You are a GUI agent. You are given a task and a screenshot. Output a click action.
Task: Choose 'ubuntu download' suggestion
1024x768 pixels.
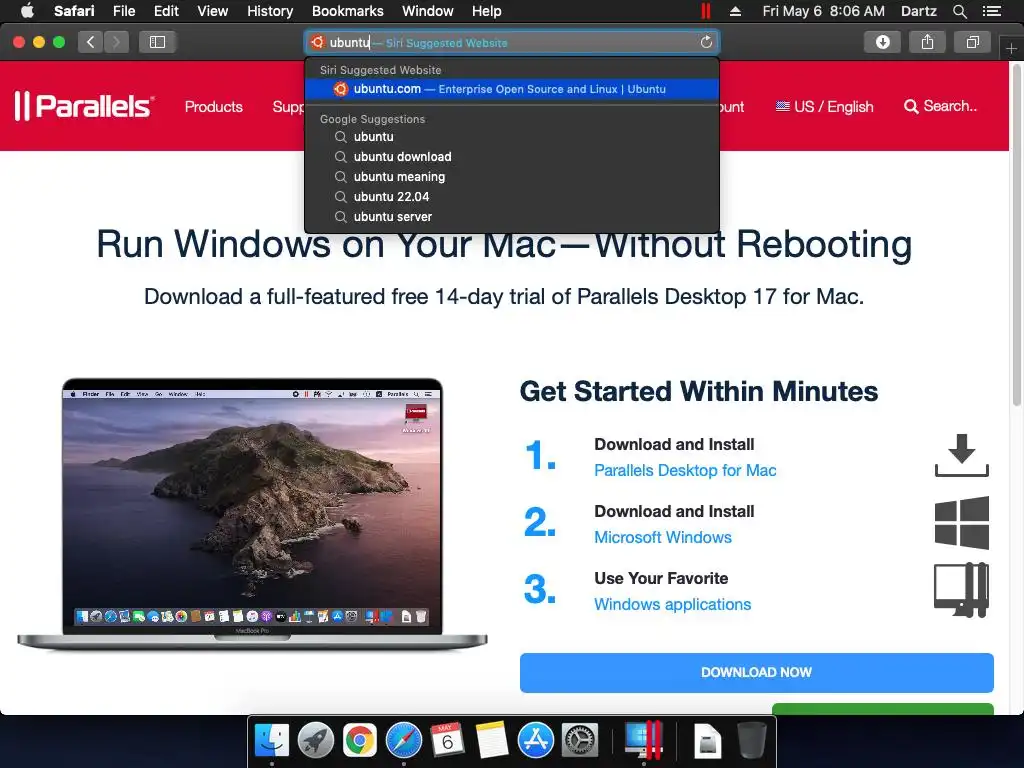coord(512,157)
